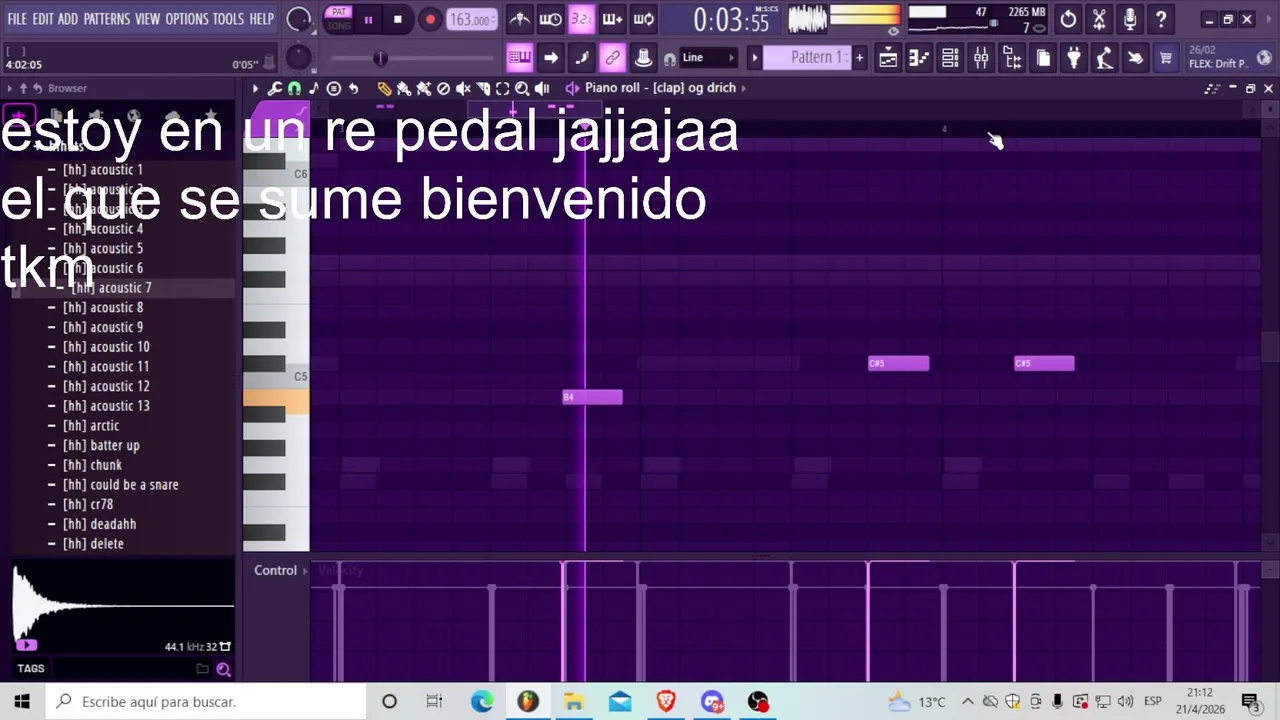Screen dimensions: 1280x720
Task: Select the Paint brush tool in Piano roll
Action: pos(404,88)
